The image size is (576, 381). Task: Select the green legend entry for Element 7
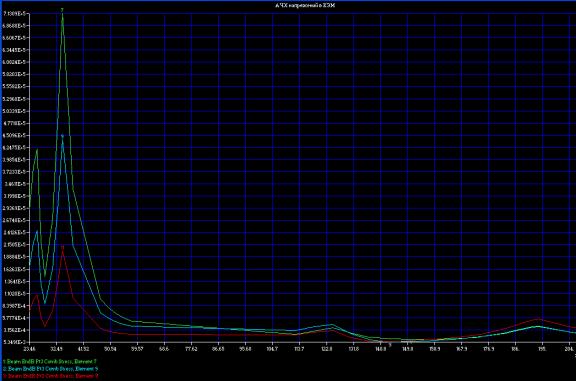point(49,362)
